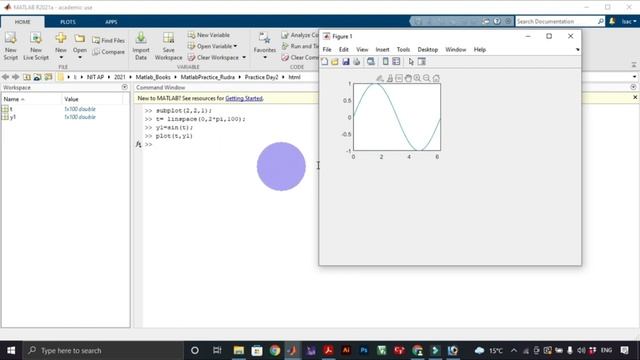Click the notifications bell icon
The height and width of the screenshot is (360, 640).
[612, 21]
